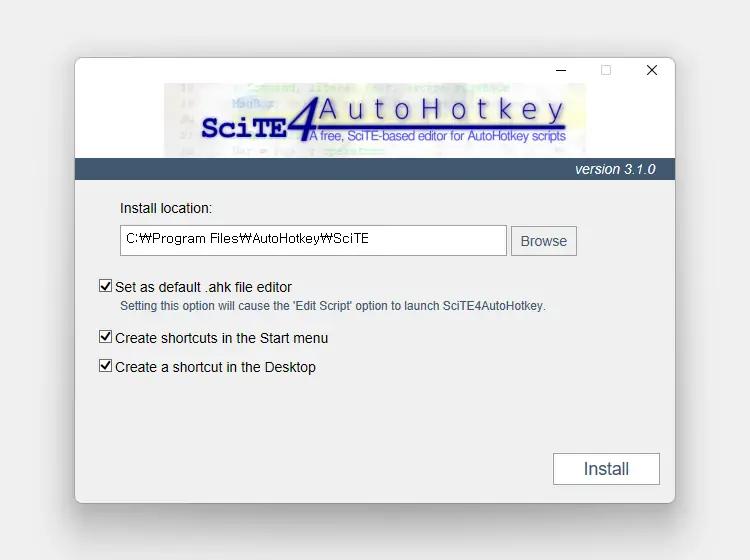The image size is (750, 560).
Task: Focus the Install location path field
Action: point(313,241)
